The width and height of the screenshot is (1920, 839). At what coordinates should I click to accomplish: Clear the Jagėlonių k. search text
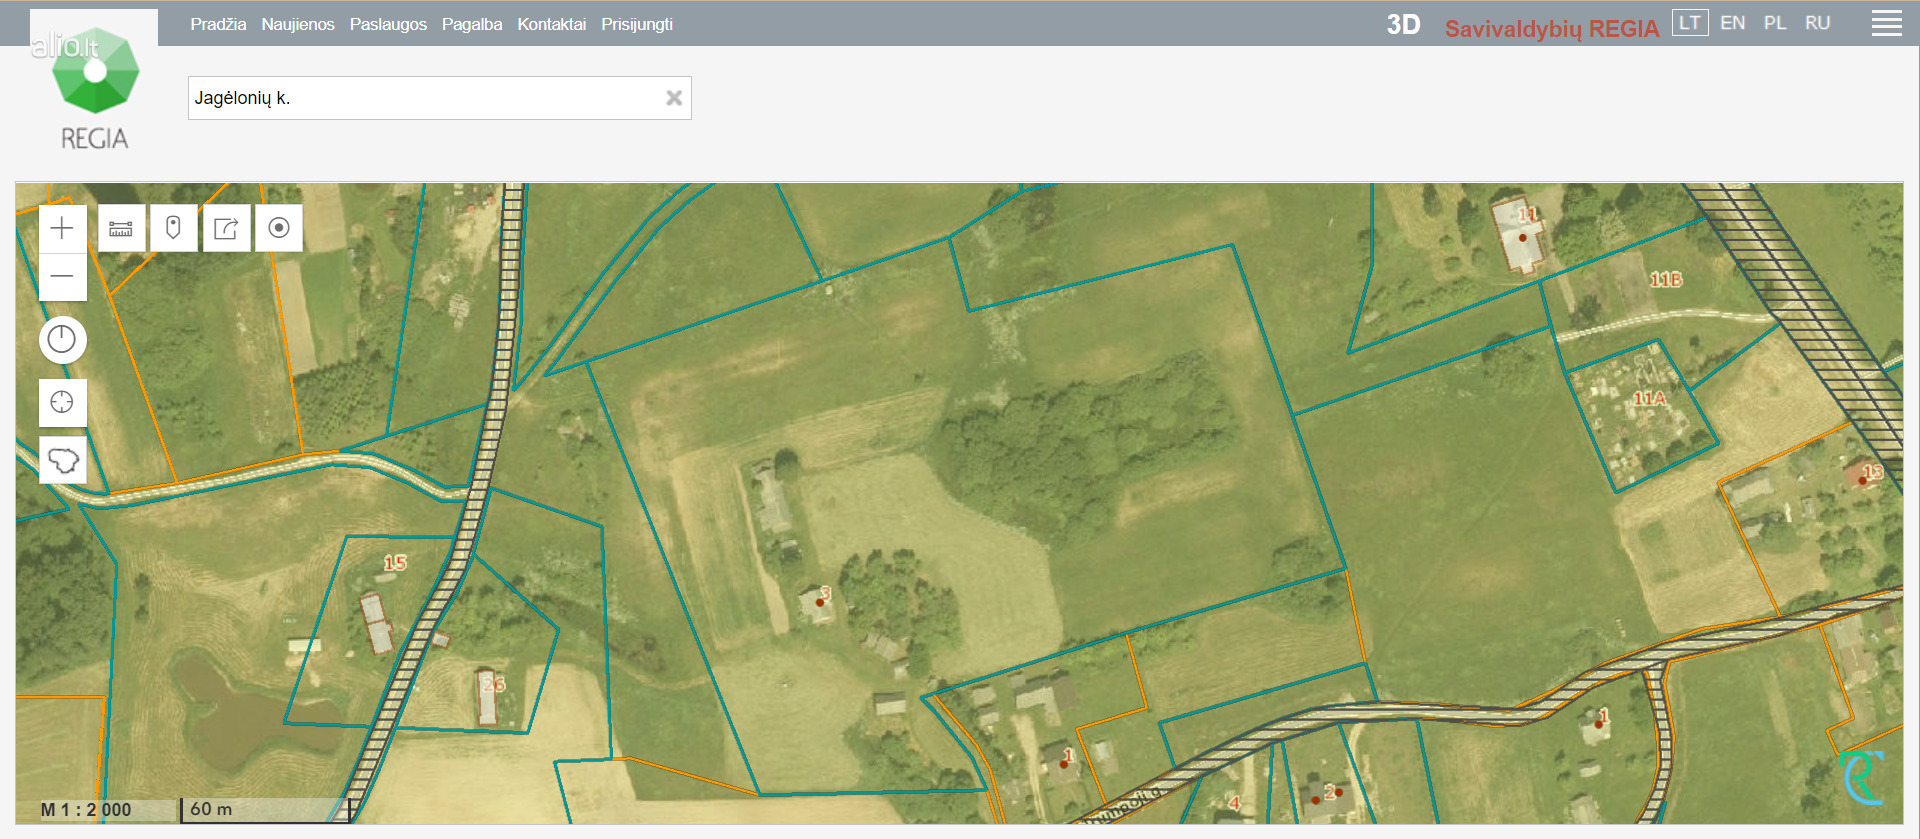(674, 98)
